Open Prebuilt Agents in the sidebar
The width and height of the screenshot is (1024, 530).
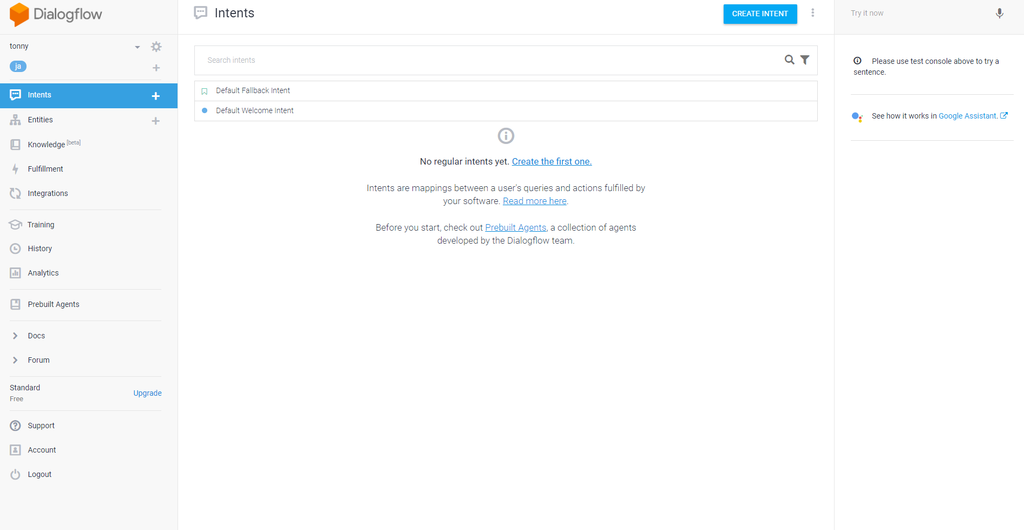click(54, 304)
